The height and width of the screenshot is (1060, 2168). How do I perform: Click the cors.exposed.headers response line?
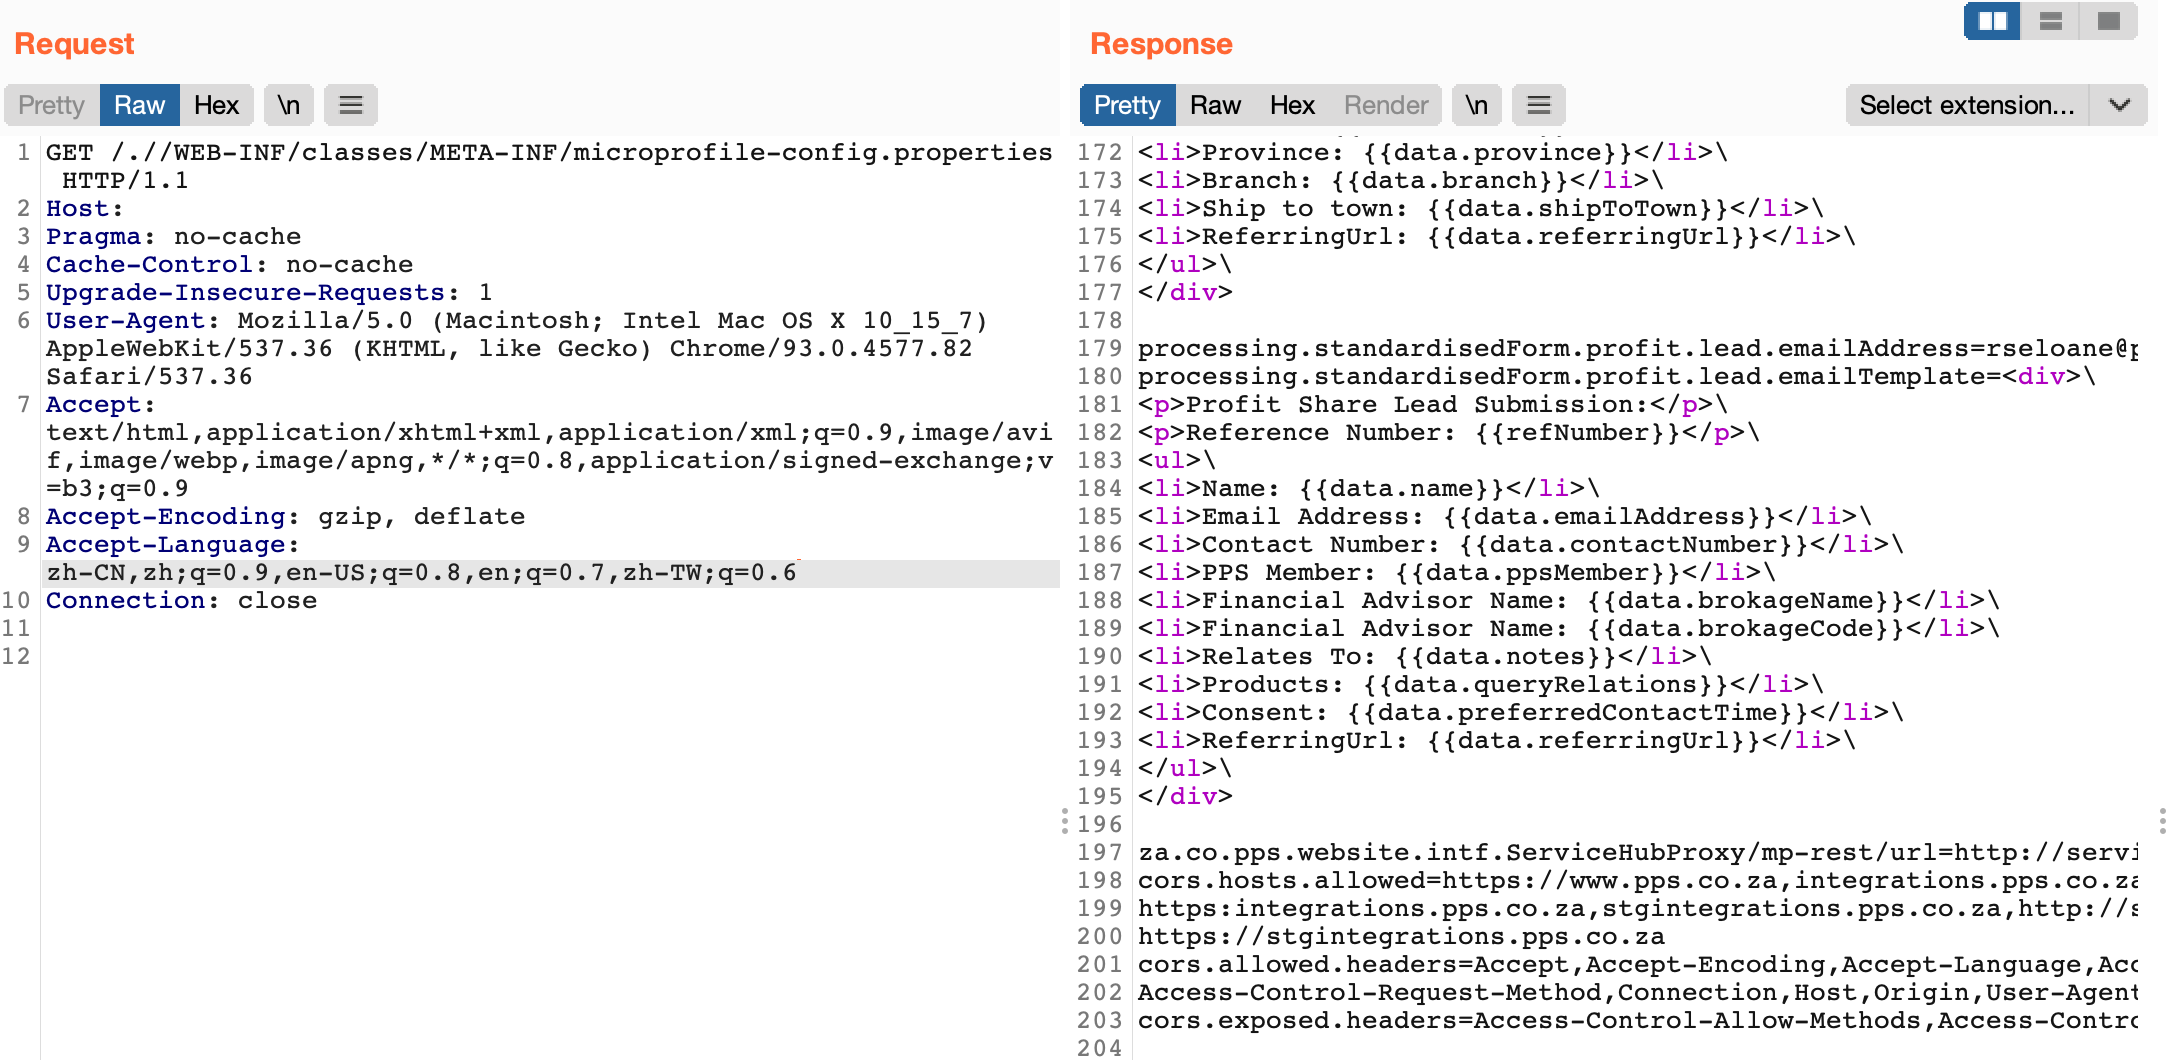pyautogui.click(x=1638, y=1020)
